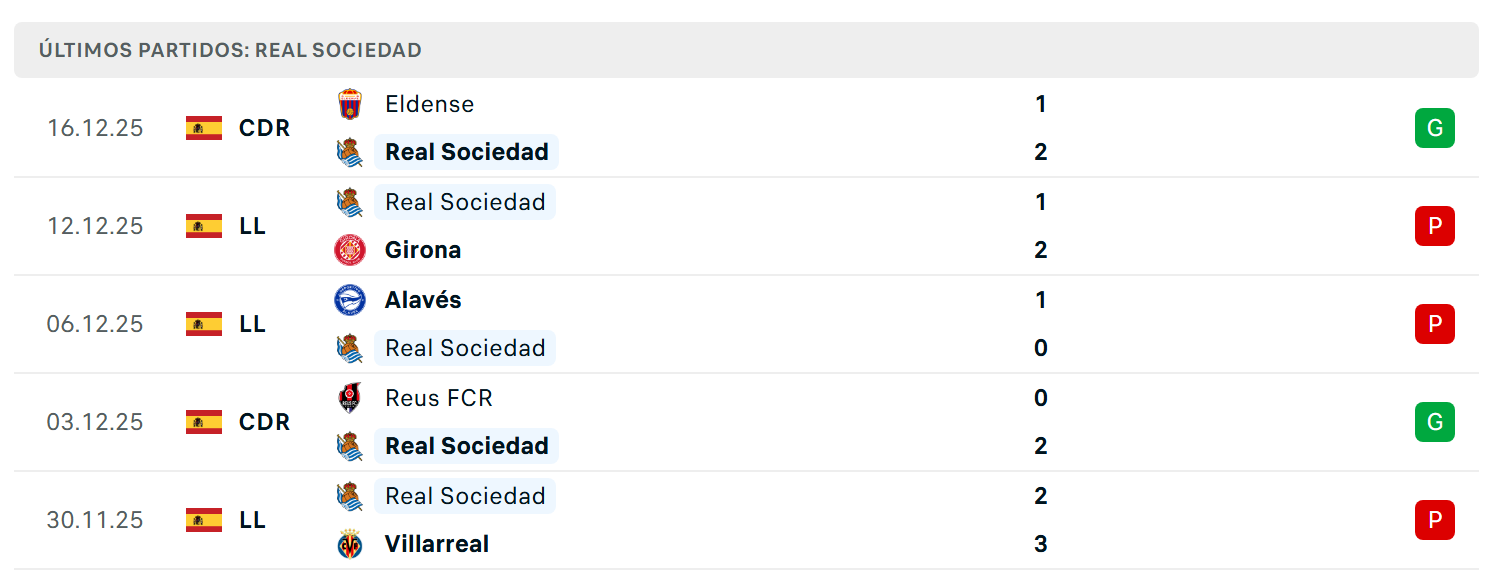Viewport: 1495px width, 586px height.
Task: Click the Reus FCR club crest
Action: click(x=349, y=398)
